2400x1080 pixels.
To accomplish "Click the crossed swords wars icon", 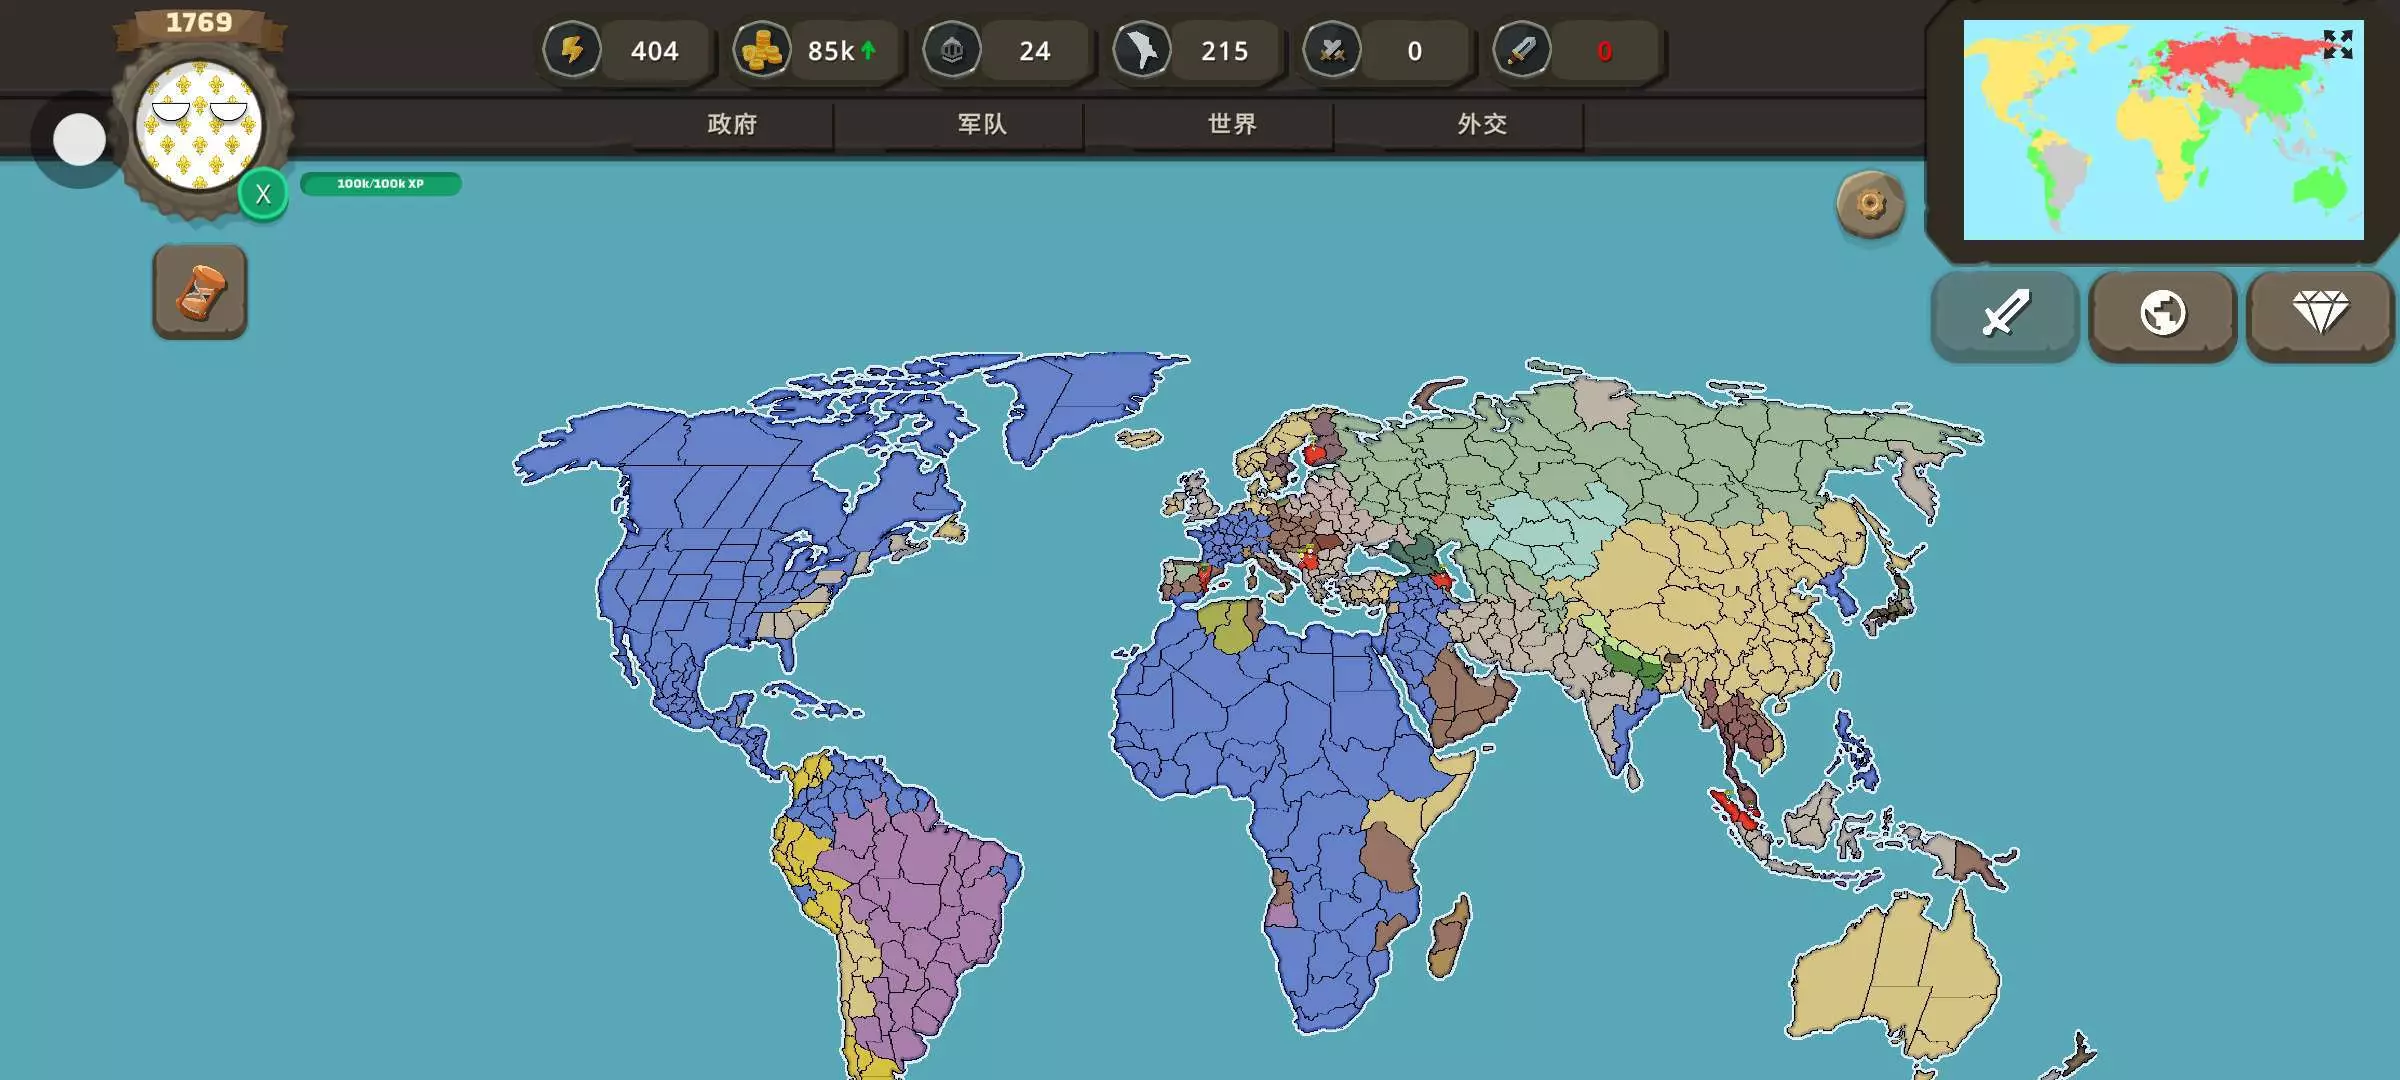I will (x=1331, y=50).
